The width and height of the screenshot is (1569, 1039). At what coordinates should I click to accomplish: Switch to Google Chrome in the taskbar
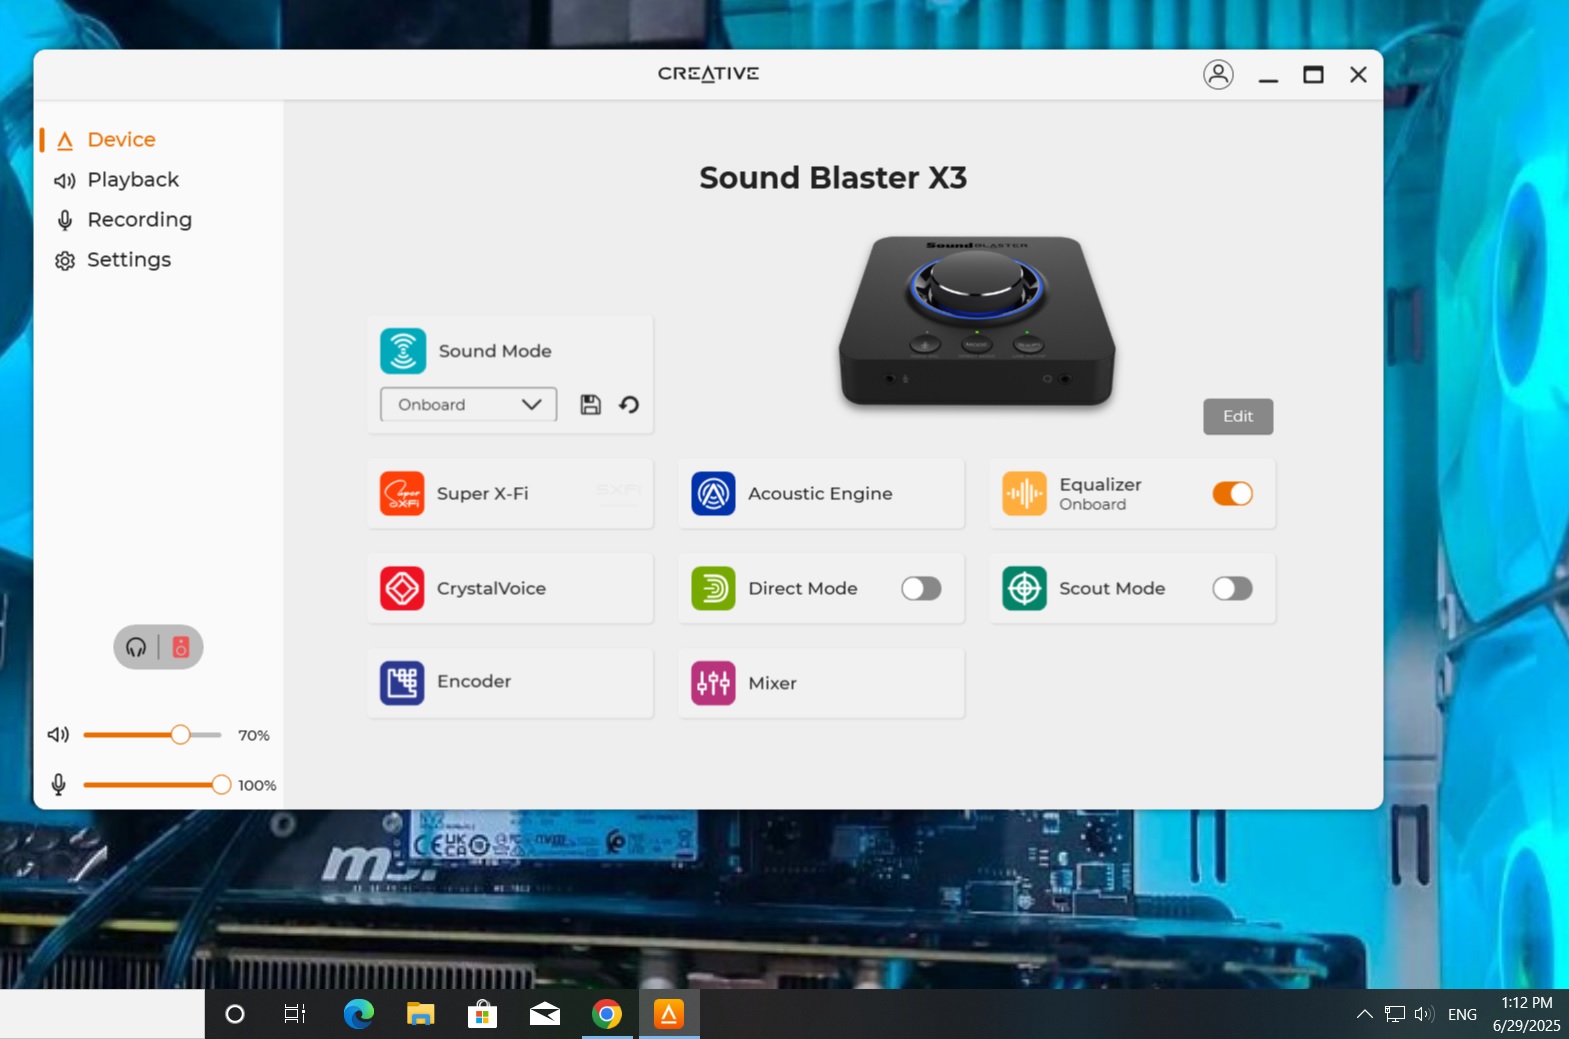607,1014
